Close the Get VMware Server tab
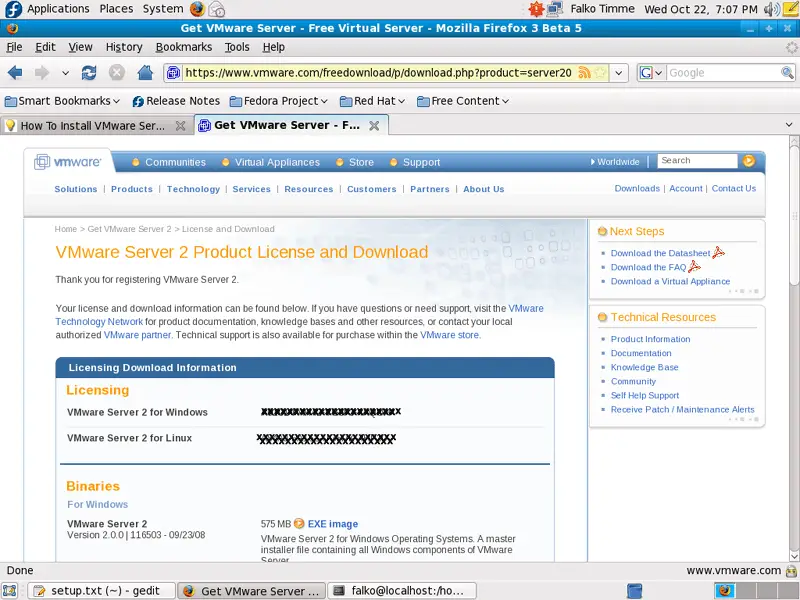The width and height of the screenshot is (800, 600). tap(374, 126)
